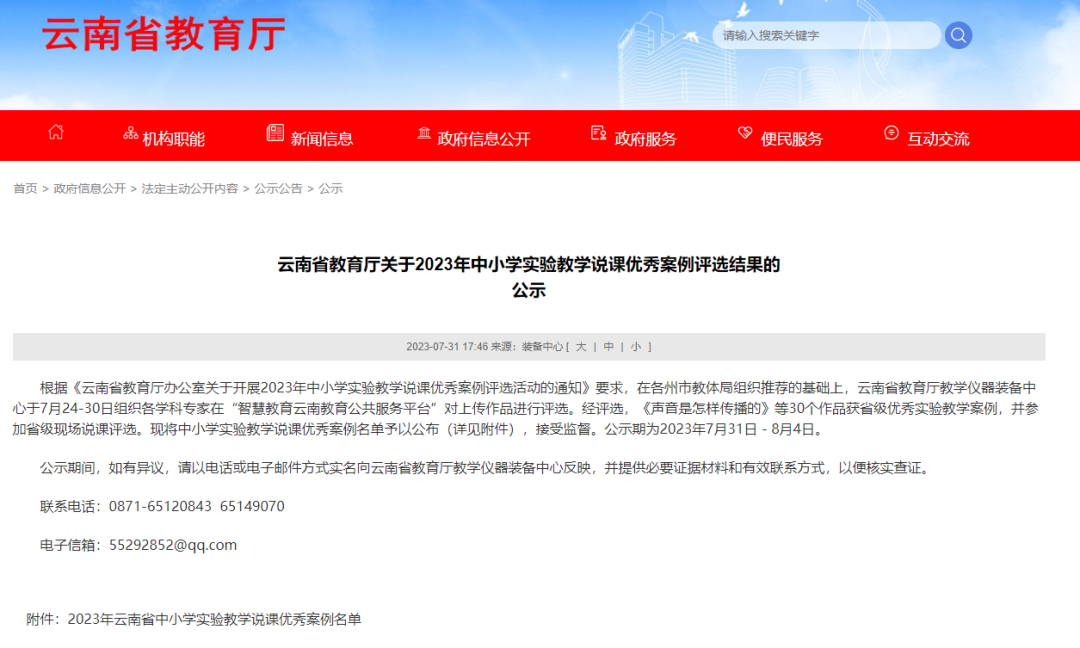Viewport: 1080px width, 648px height.
Task: Set font size to 大
Action: pos(581,347)
